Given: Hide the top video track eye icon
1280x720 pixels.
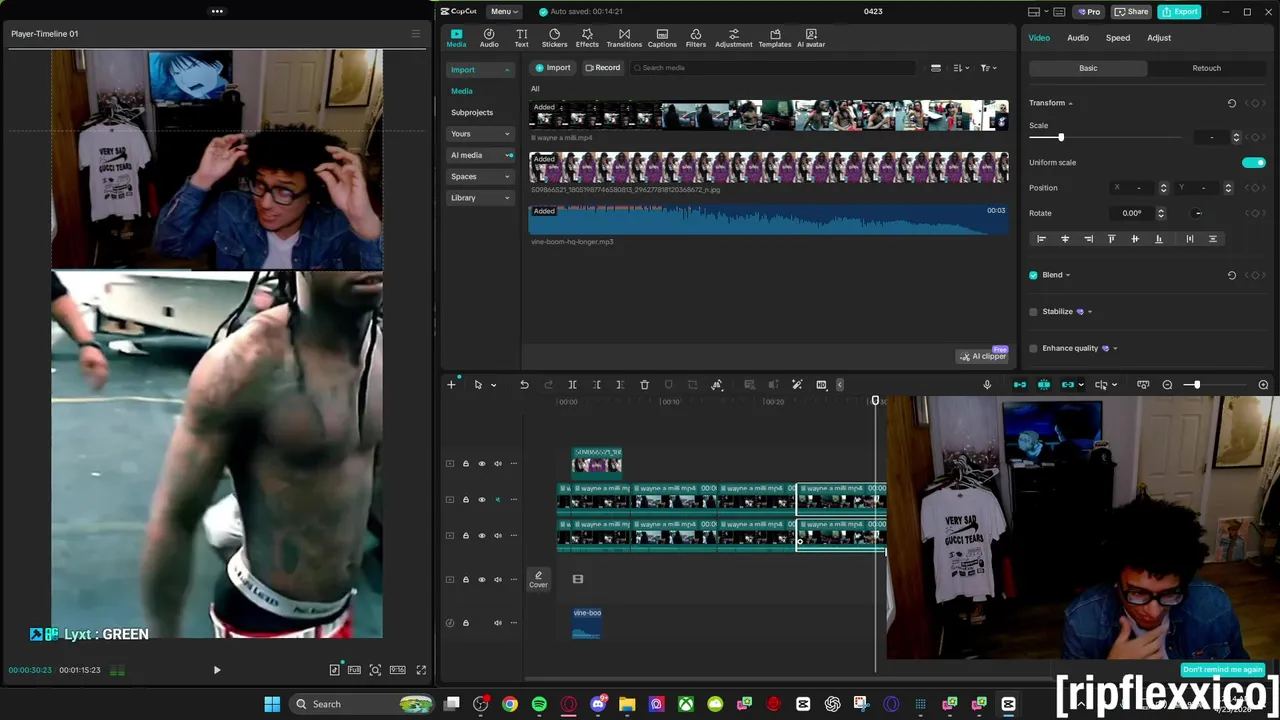Looking at the screenshot, I should point(481,463).
